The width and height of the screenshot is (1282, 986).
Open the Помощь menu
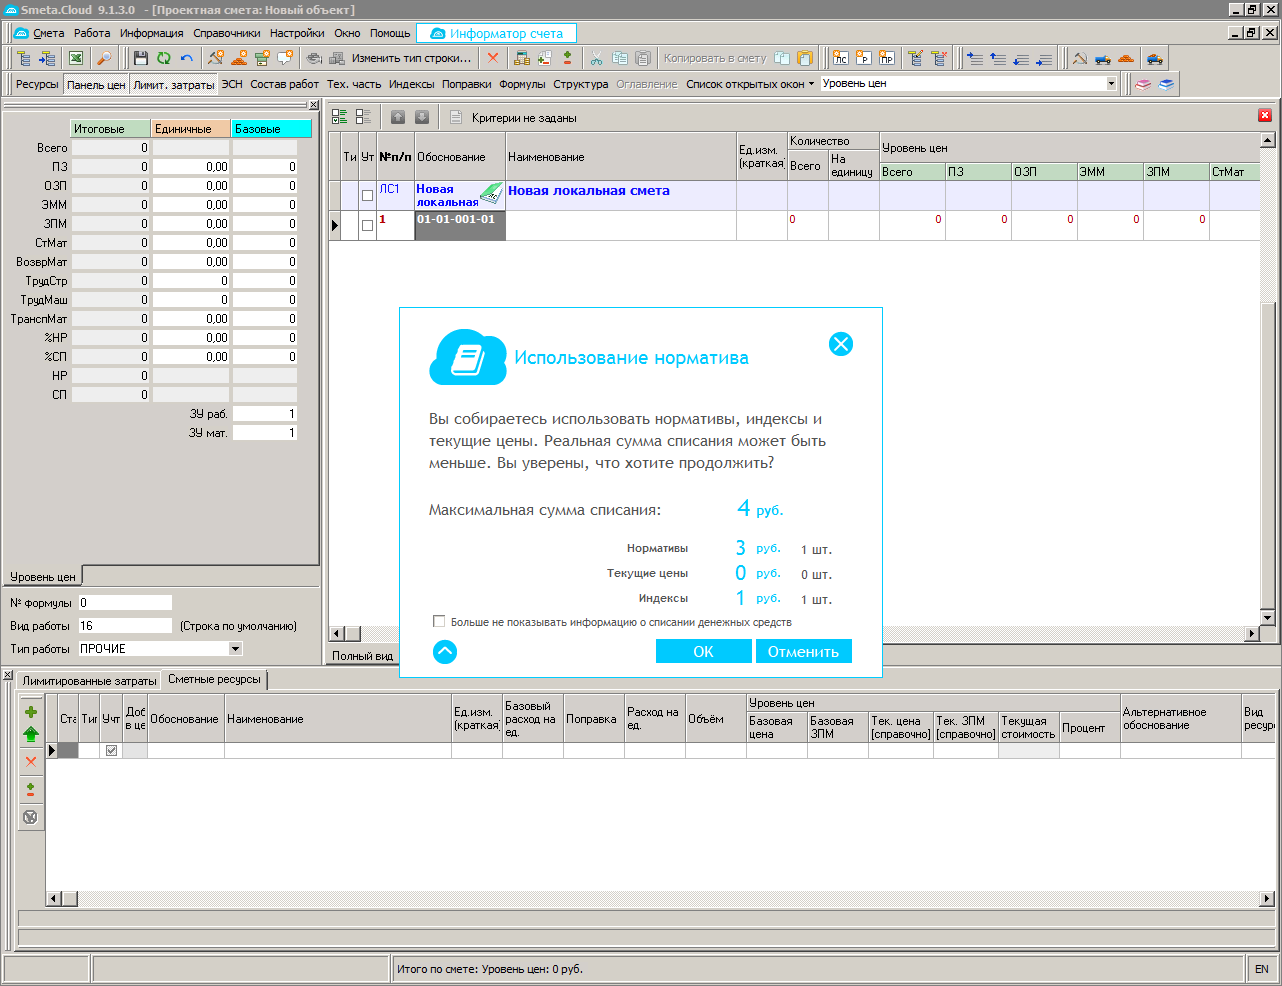(x=390, y=33)
